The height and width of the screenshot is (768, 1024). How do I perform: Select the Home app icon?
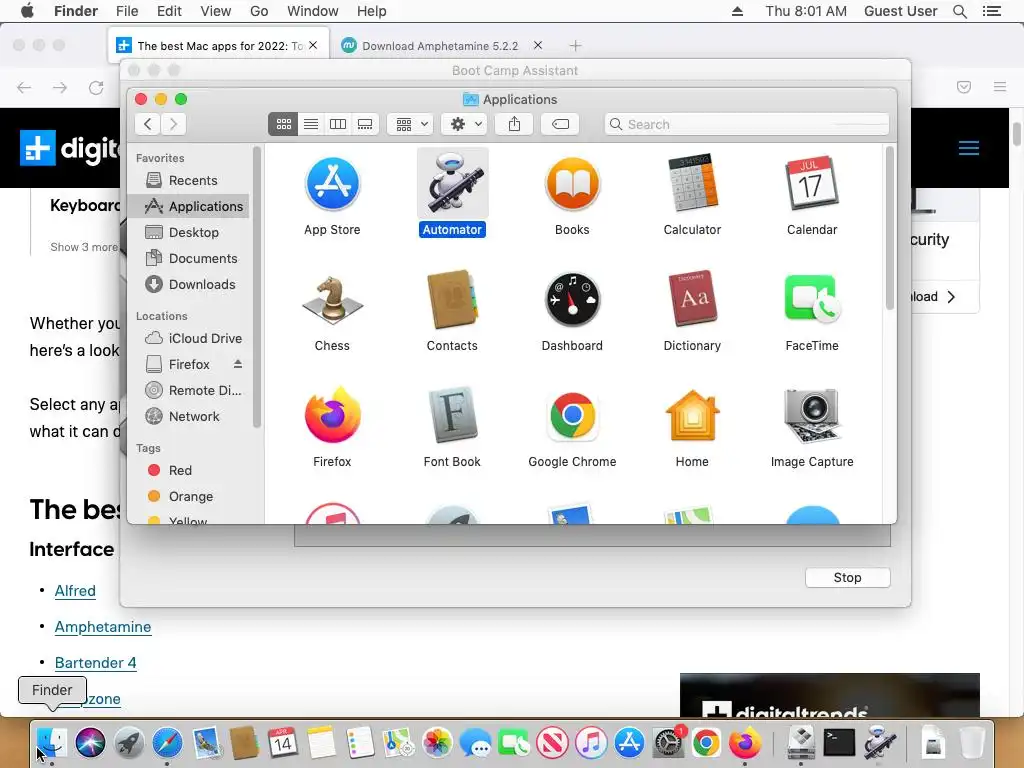tap(692, 415)
